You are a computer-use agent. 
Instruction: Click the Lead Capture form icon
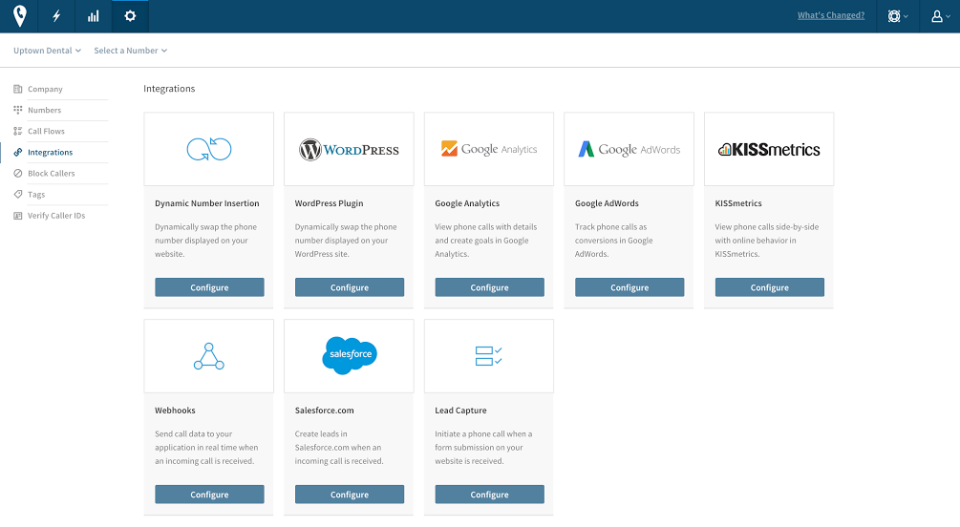point(489,356)
